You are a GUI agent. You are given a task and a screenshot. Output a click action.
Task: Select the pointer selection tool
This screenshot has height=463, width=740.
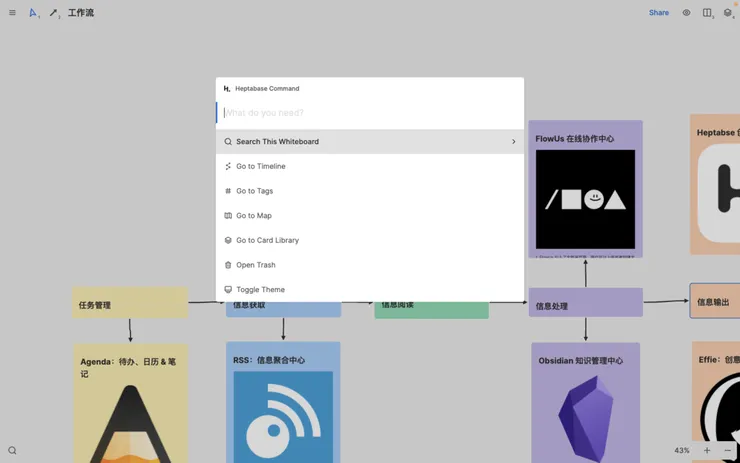coord(33,13)
